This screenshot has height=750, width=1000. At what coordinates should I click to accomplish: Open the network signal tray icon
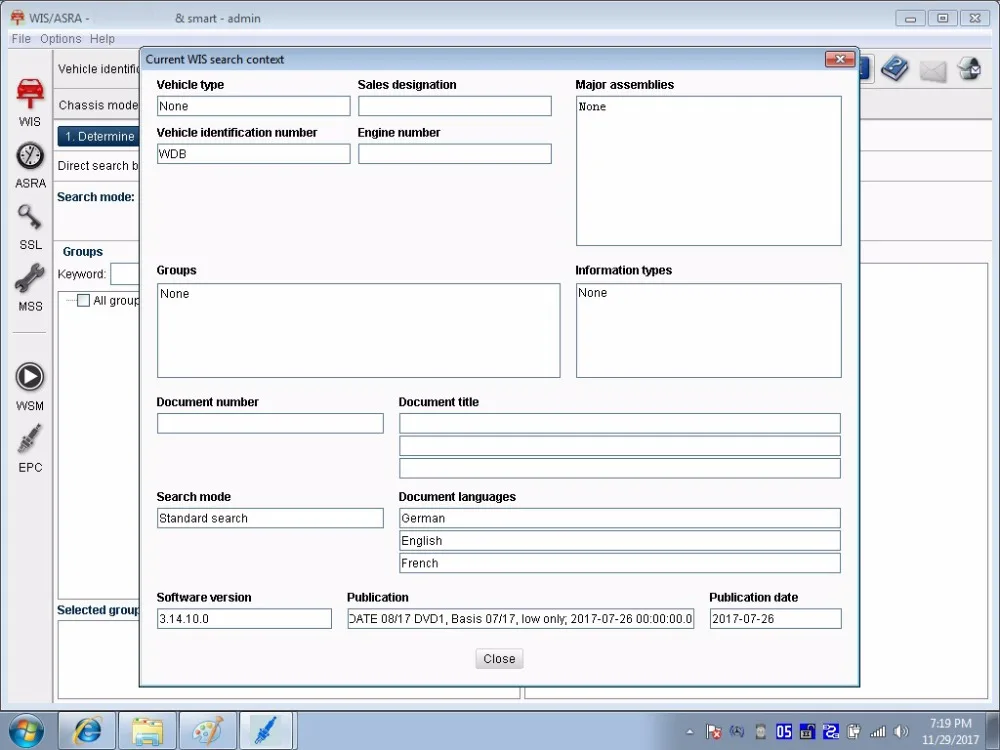pos(878,732)
